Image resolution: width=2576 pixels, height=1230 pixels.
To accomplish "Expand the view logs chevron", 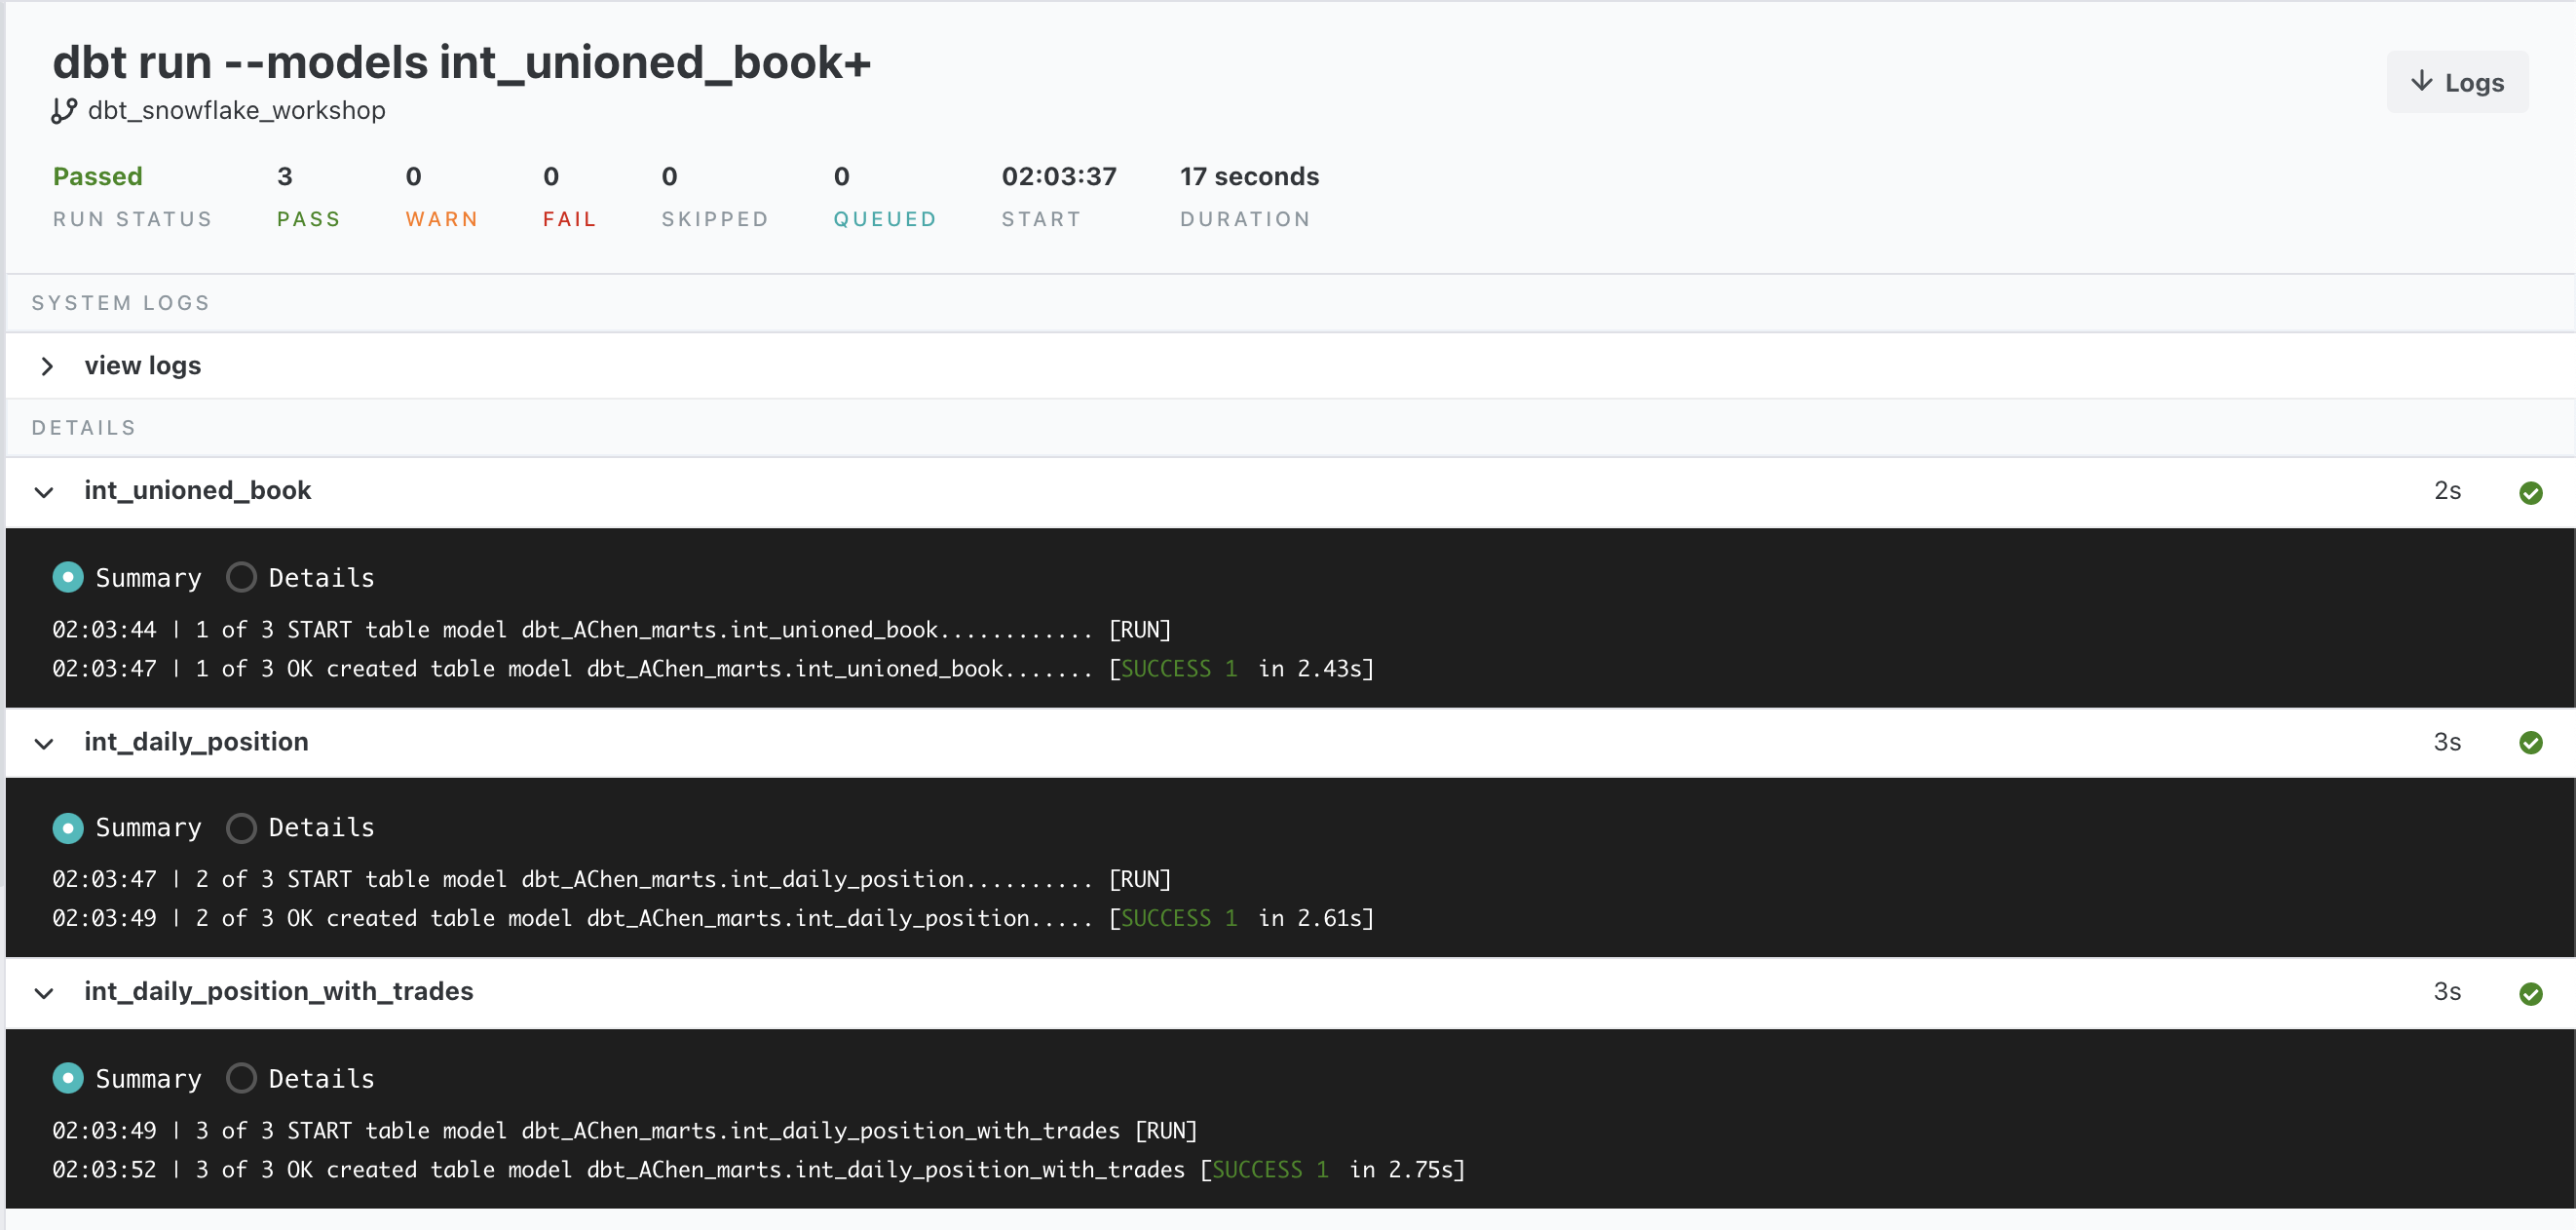I will 46,366.
